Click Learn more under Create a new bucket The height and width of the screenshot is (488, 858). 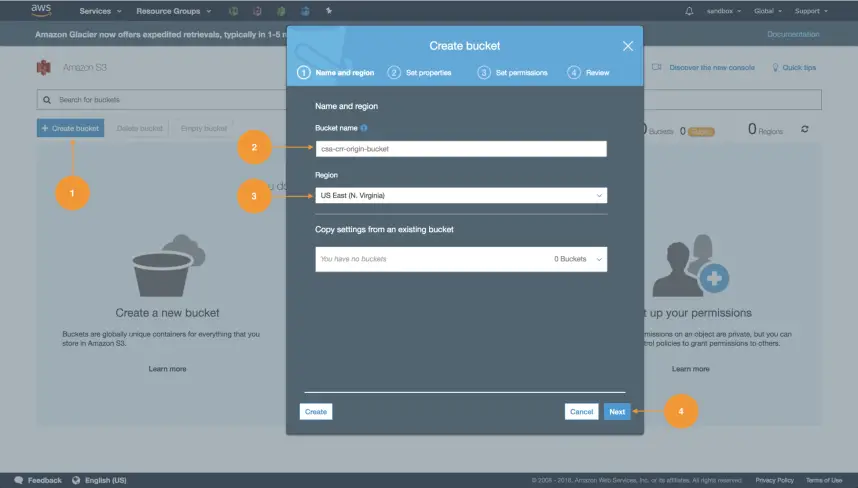(167, 369)
